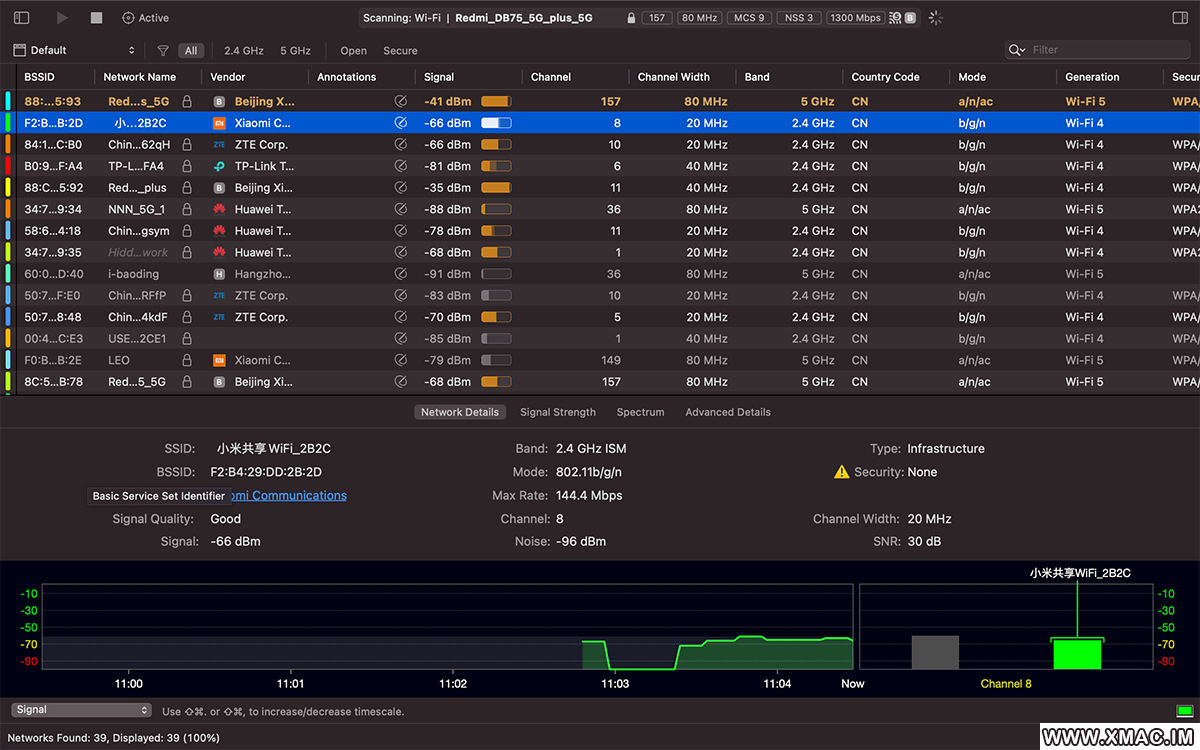Enable the 2.4 GHz band filter
This screenshot has height=750, width=1200.
coord(244,50)
